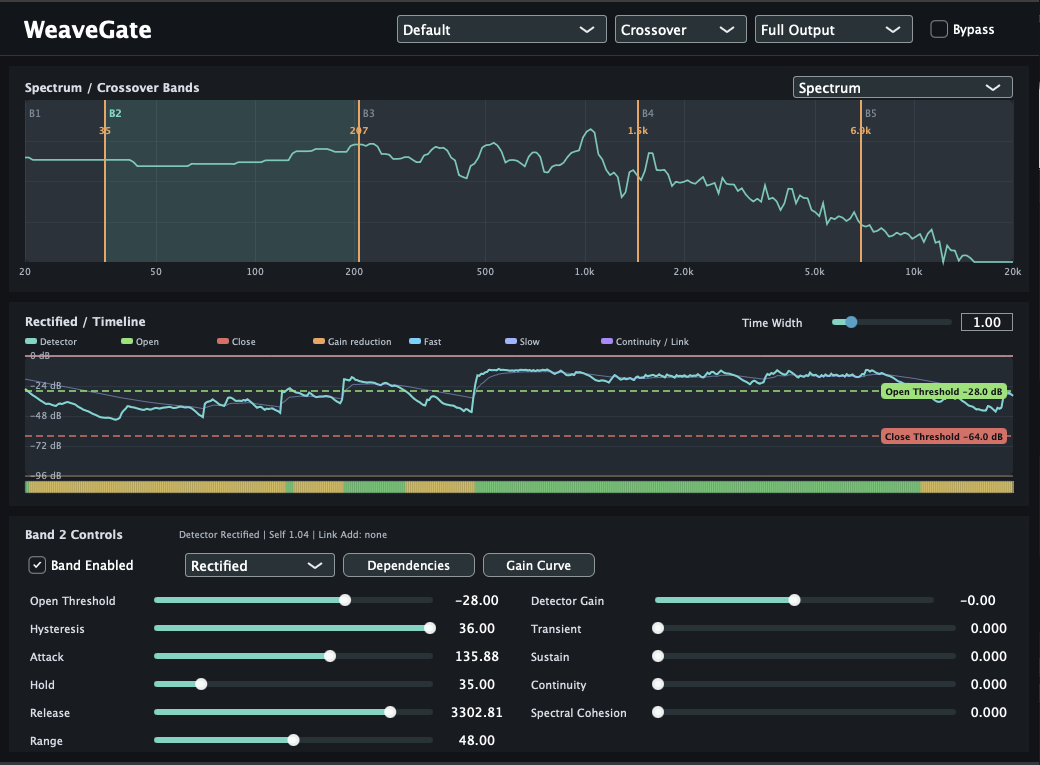The height and width of the screenshot is (765, 1040).
Task: Open the Default preset dropdown
Action: (x=501, y=29)
